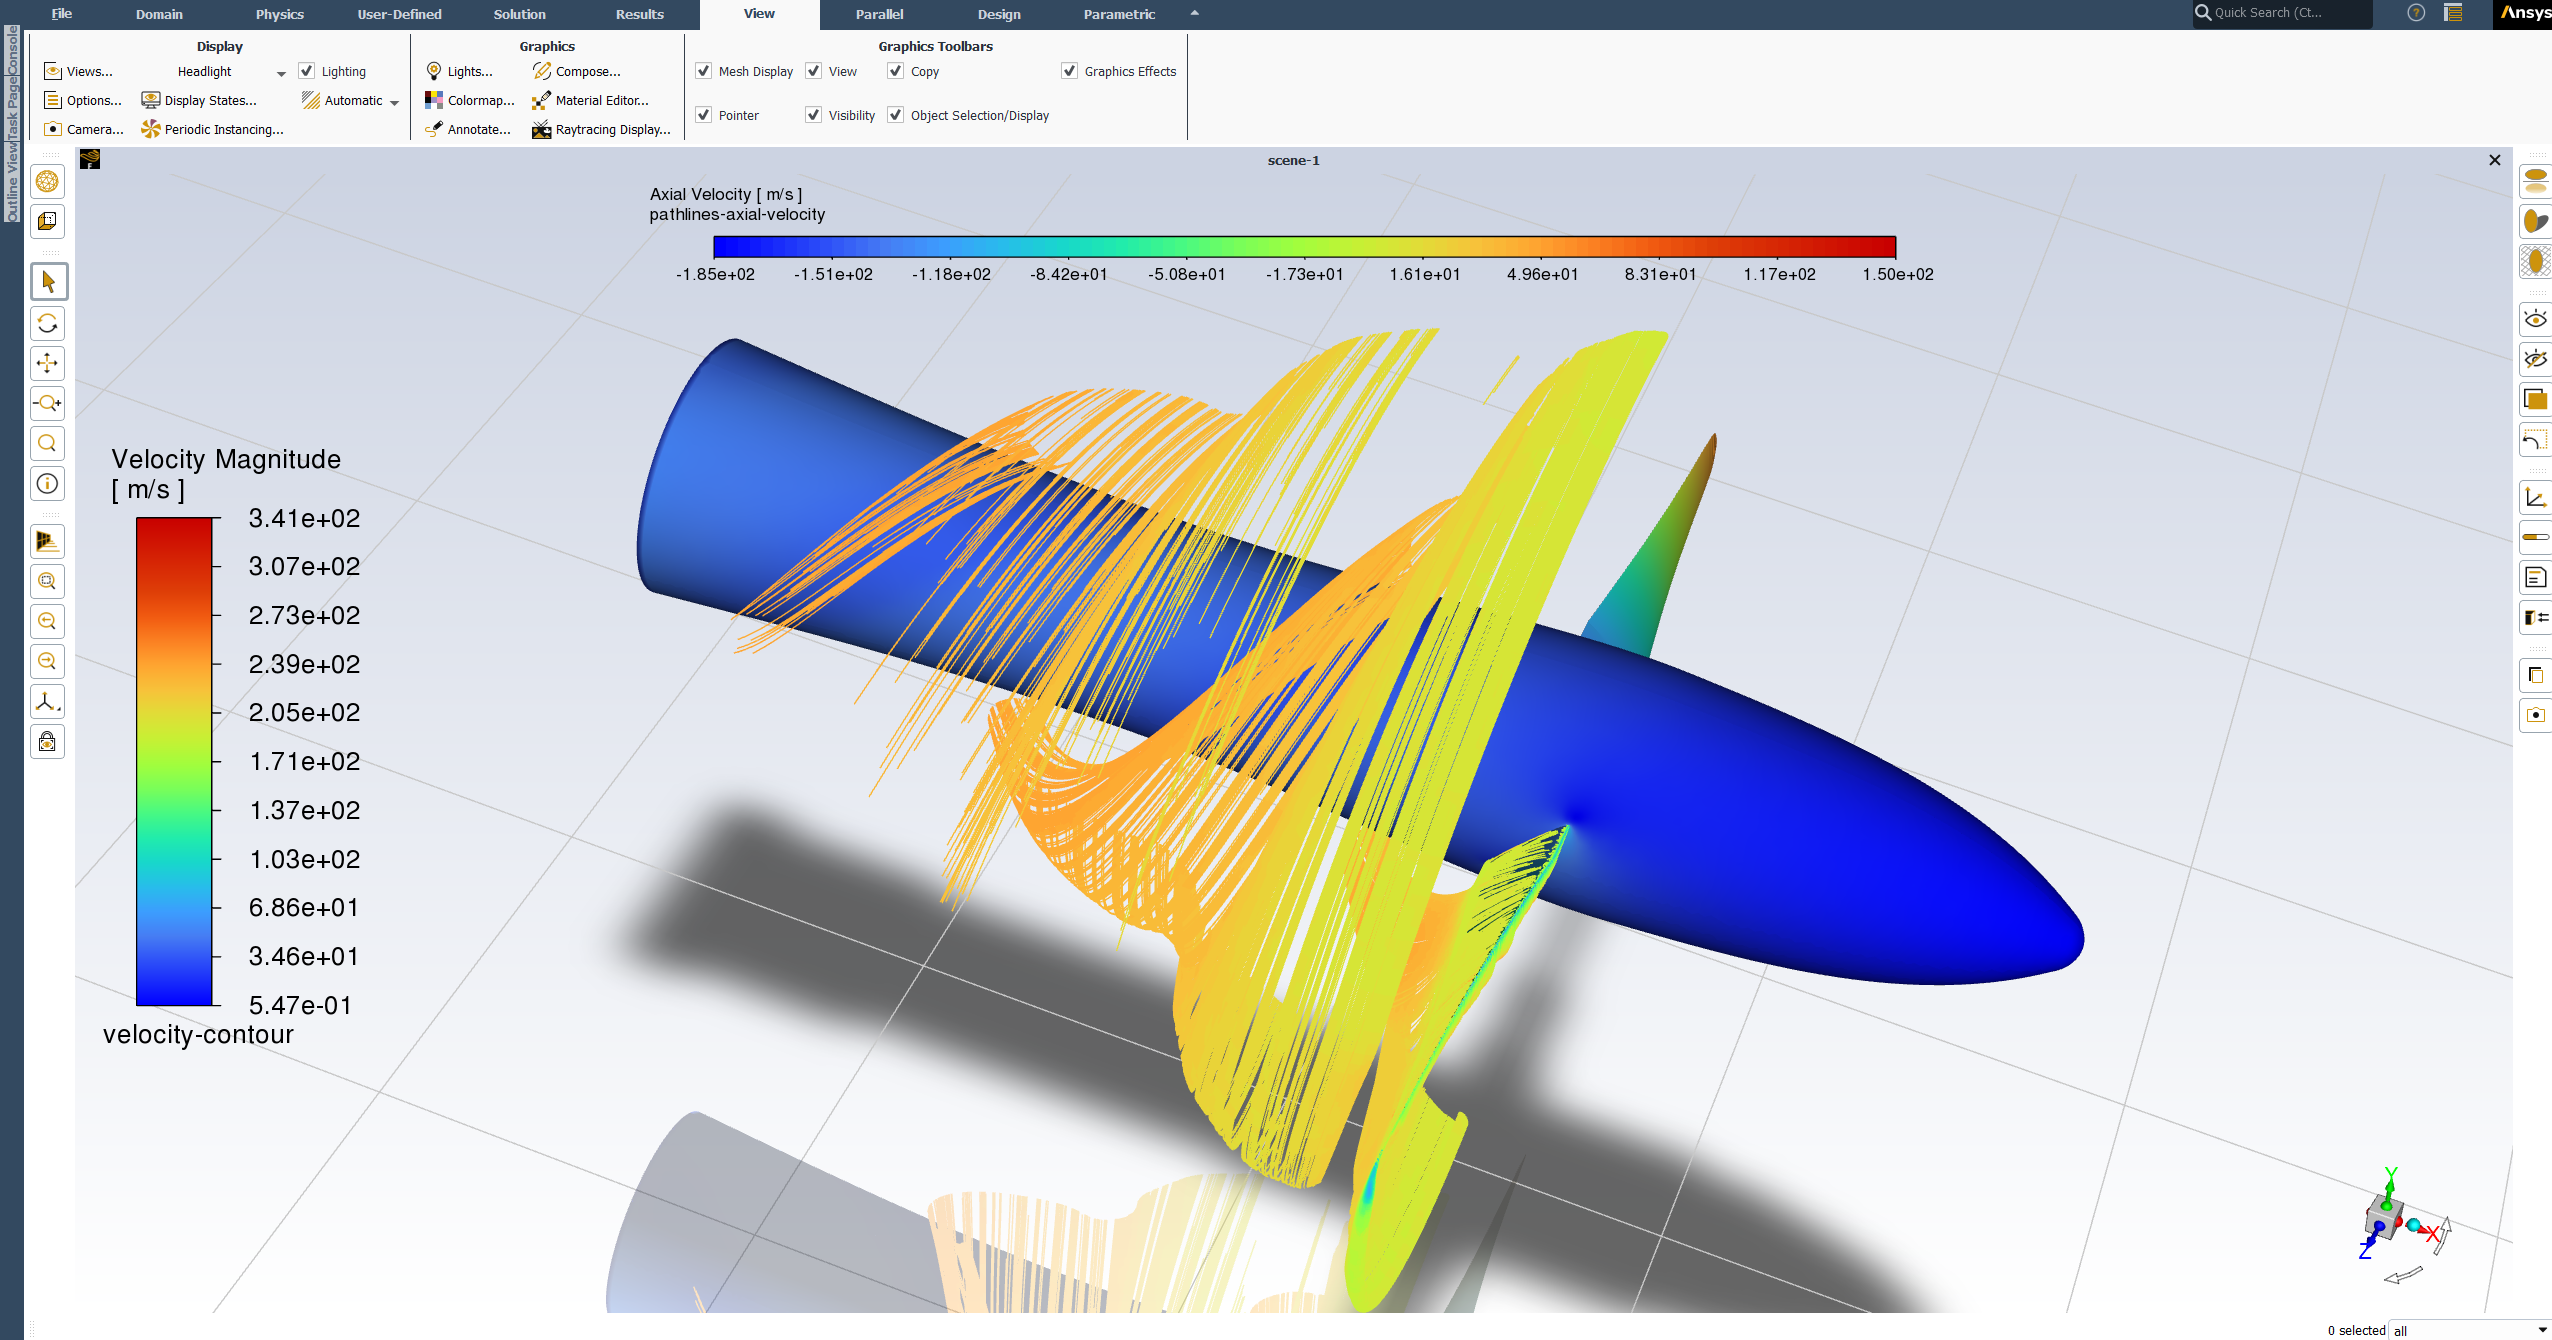This screenshot has width=2552, height=1340.
Task: Open the Views... dialog
Action: point(78,72)
